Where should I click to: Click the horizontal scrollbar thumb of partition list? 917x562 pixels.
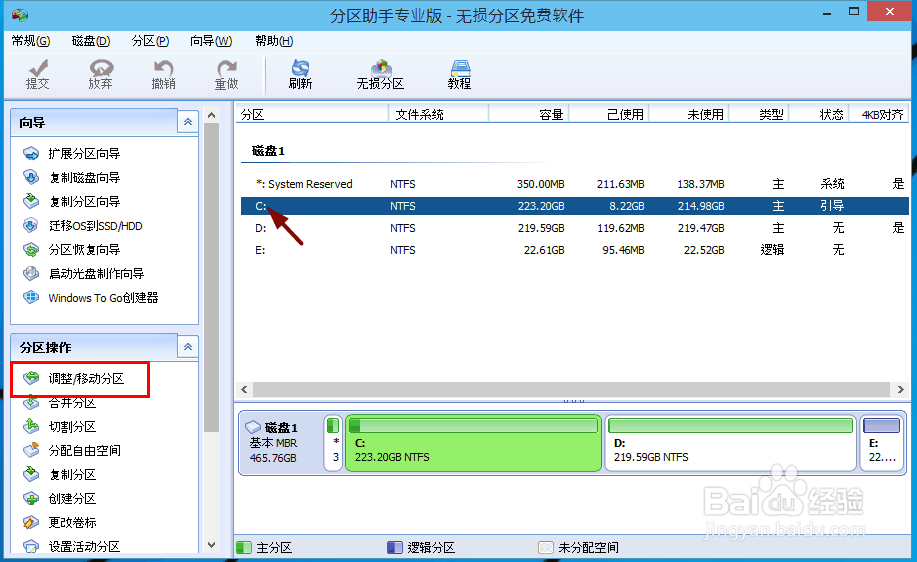(x=571, y=389)
